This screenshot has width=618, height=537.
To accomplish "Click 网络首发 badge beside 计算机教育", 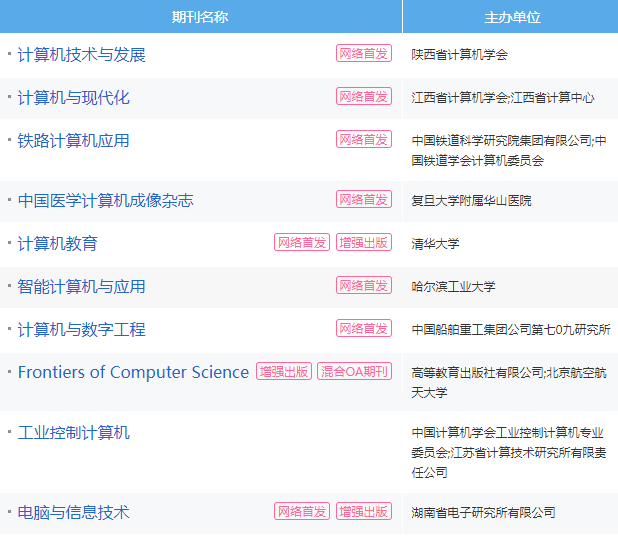I will 302,242.
